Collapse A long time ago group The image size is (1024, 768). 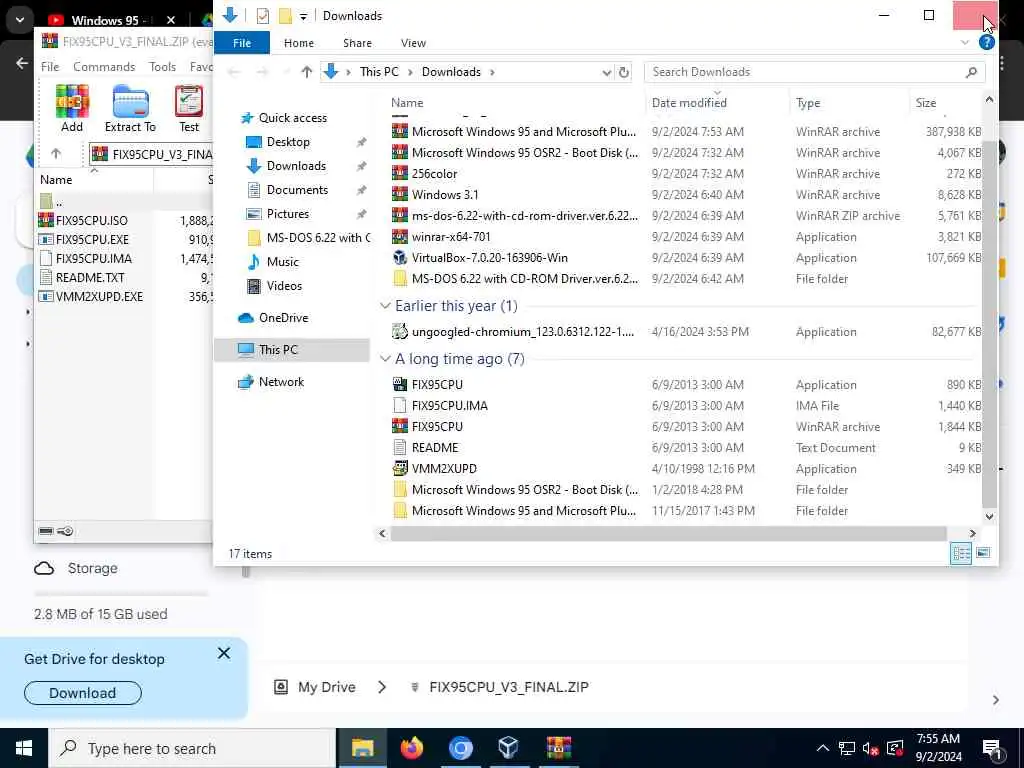tap(385, 359)
